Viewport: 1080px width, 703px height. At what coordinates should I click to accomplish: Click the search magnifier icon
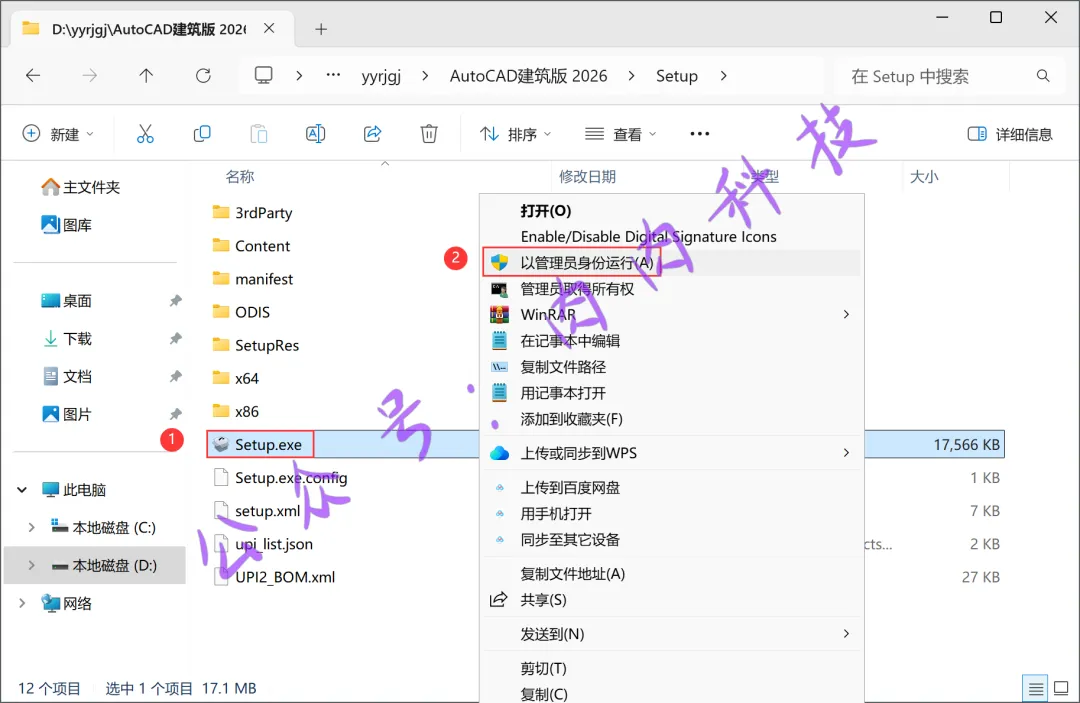pos(1043,76)
